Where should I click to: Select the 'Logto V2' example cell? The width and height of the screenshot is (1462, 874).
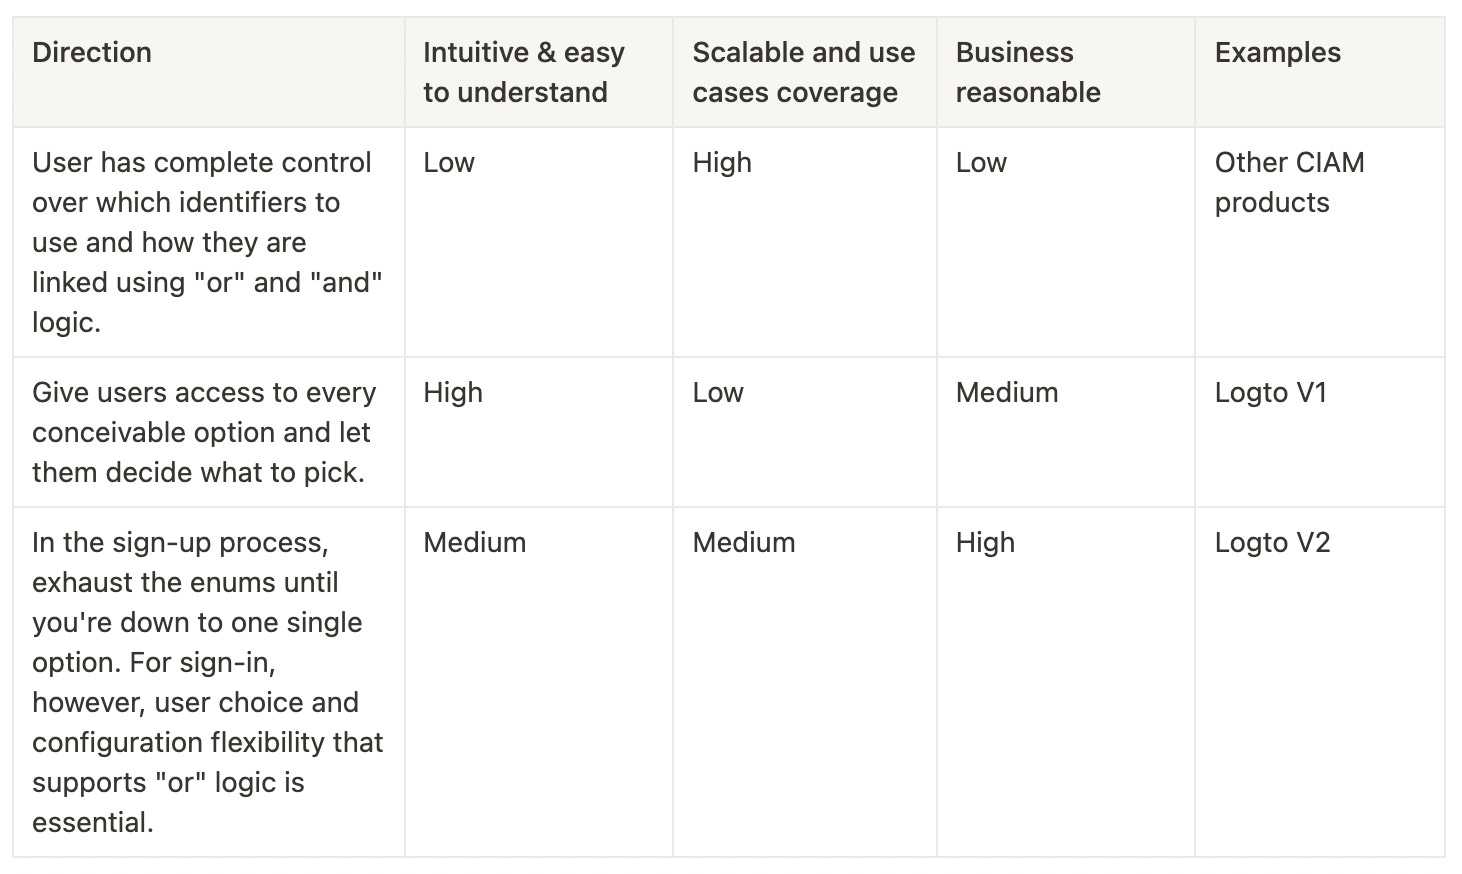(x=1272, y=543)
